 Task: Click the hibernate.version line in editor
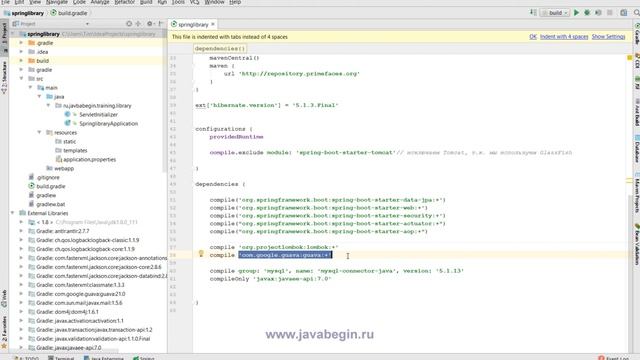pyautogui.click(x=267, y=105)
